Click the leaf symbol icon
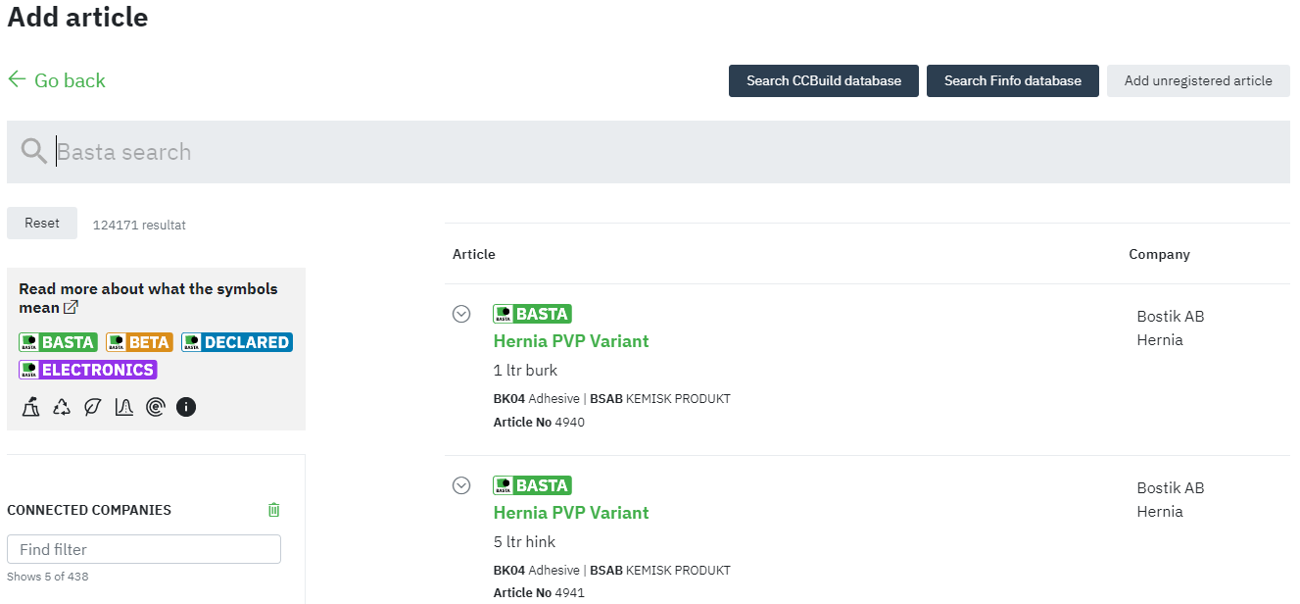1300x604 pixels. tap(93, 407)
